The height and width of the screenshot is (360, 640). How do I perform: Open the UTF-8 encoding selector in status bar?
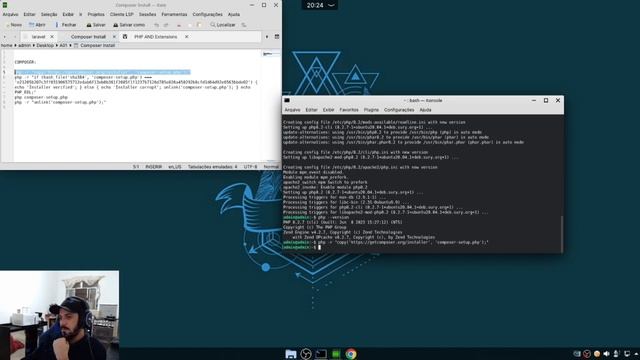[x=250, y=167]
